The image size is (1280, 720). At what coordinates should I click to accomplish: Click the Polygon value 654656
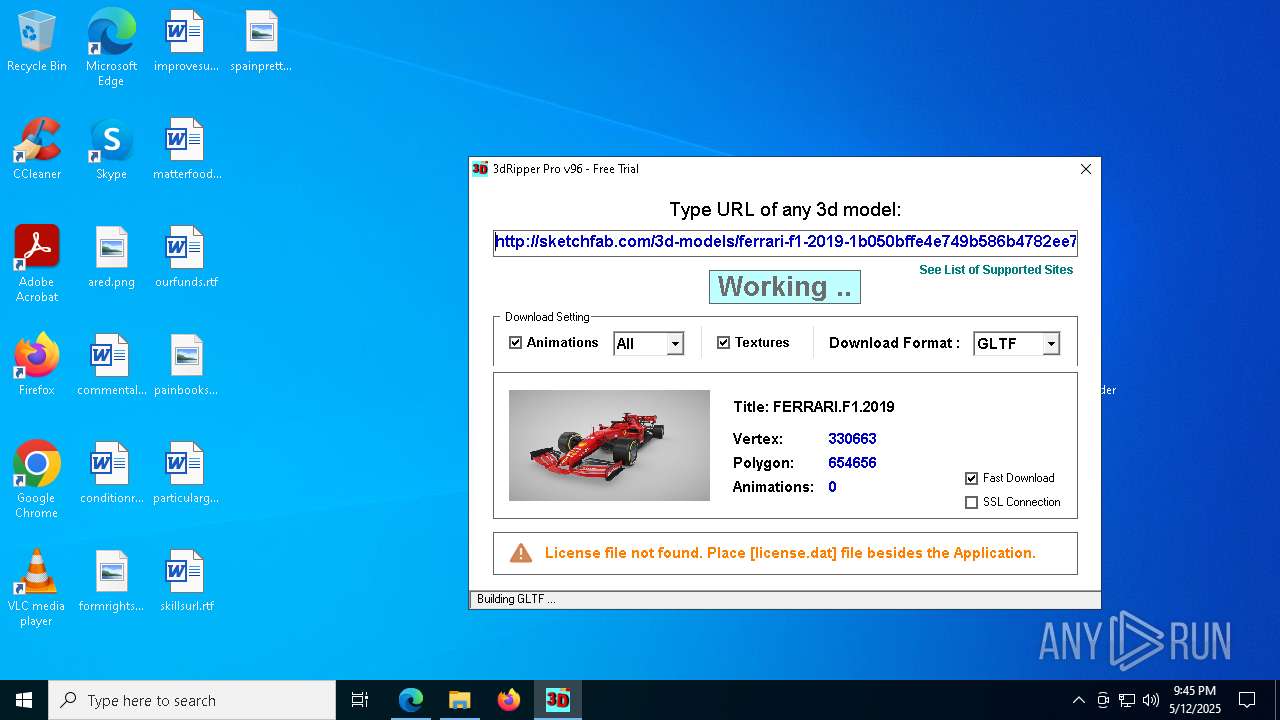click(852, 463)
